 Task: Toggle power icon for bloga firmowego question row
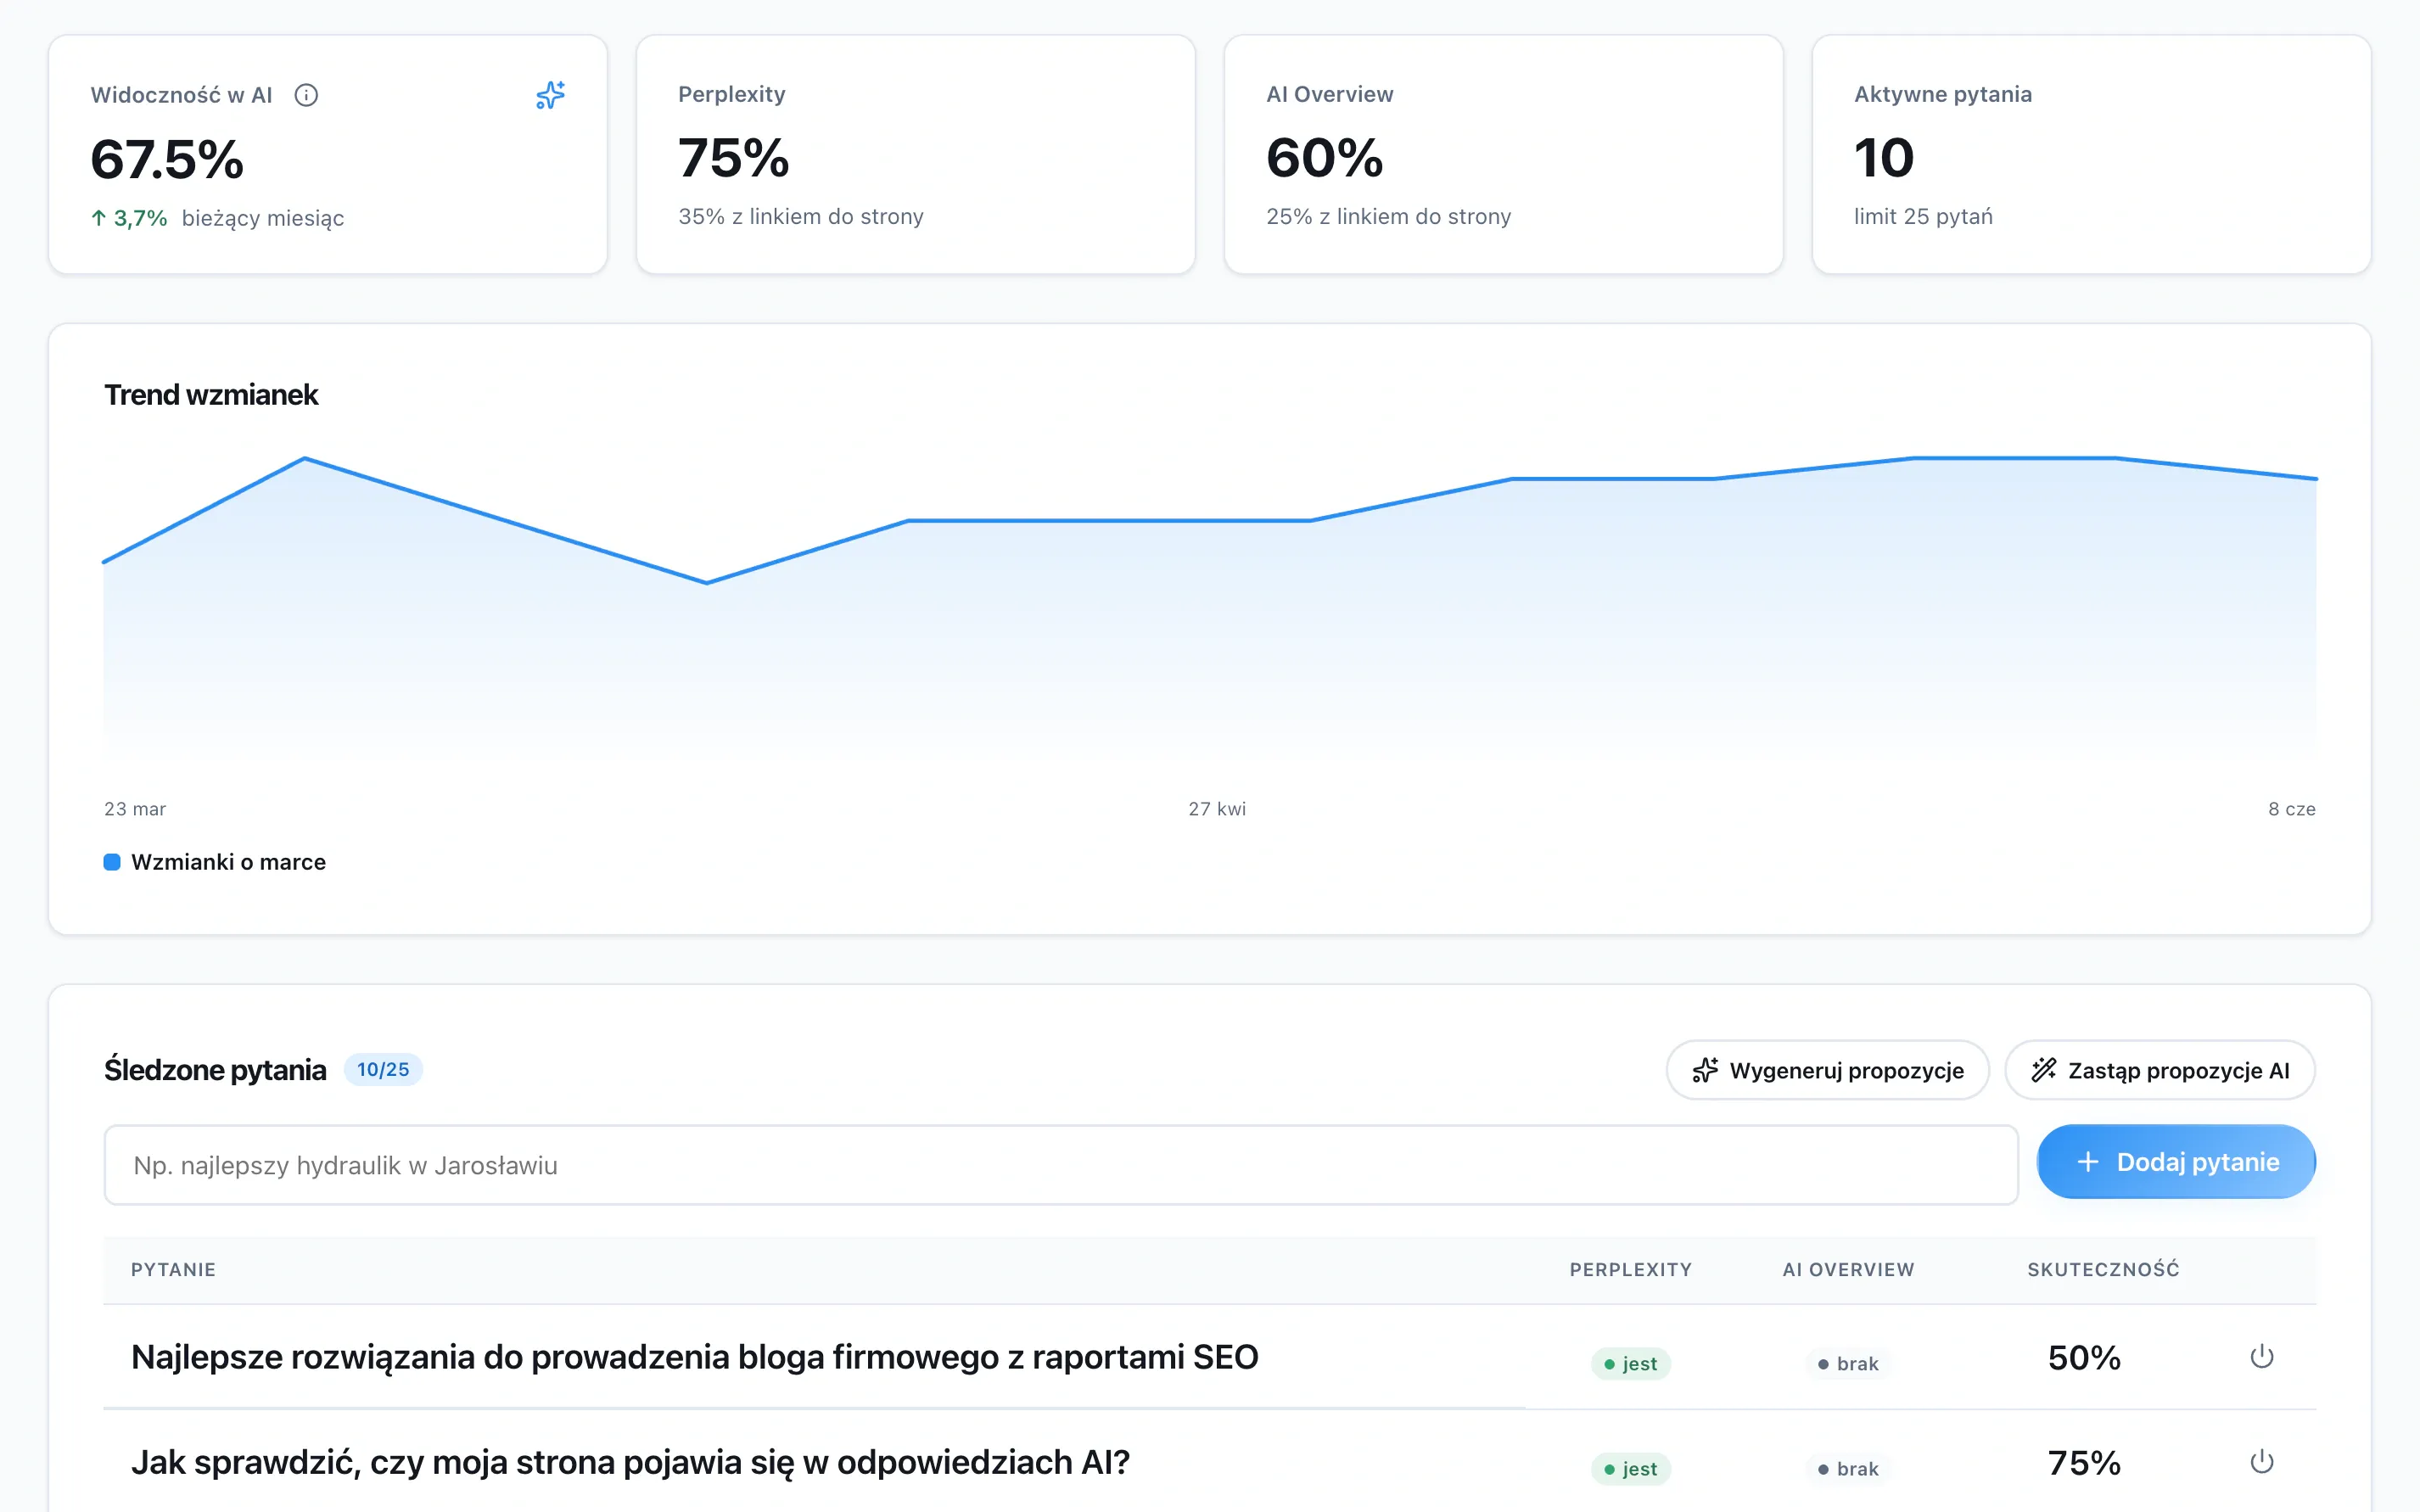pyautogui.click(x=2262, y=1357)
